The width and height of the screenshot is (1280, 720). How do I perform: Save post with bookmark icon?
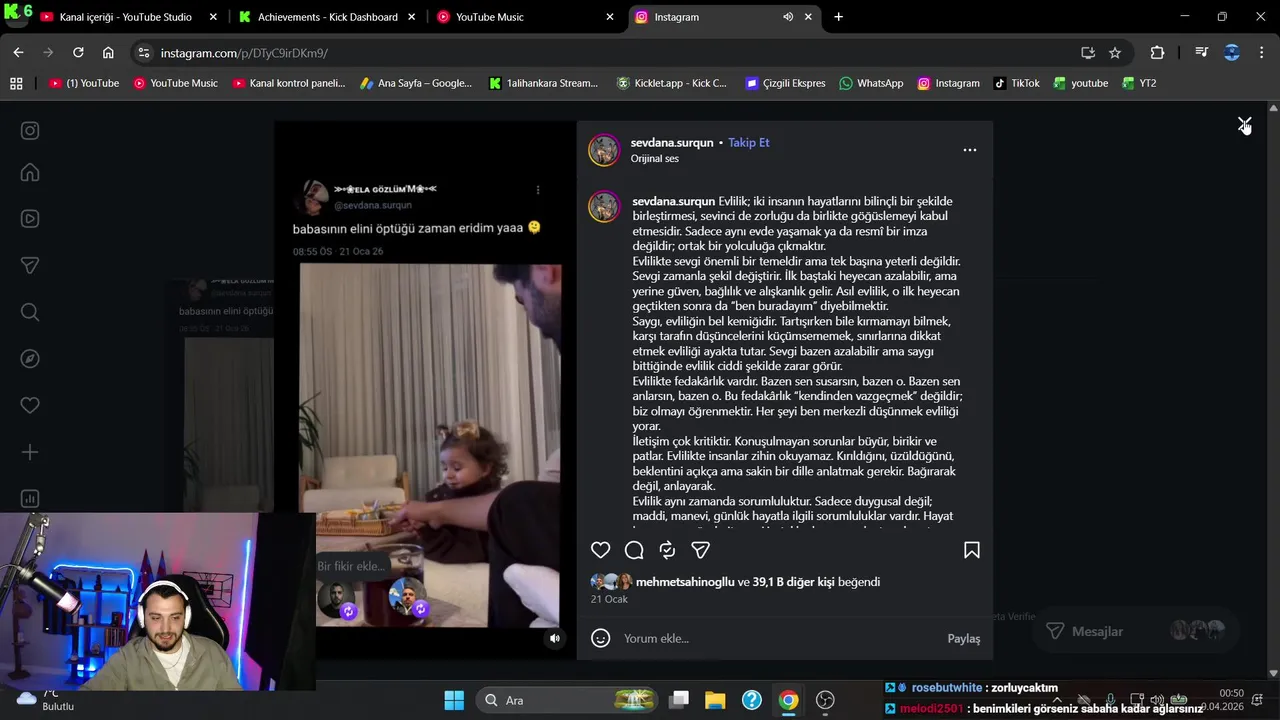coord(971,550)
